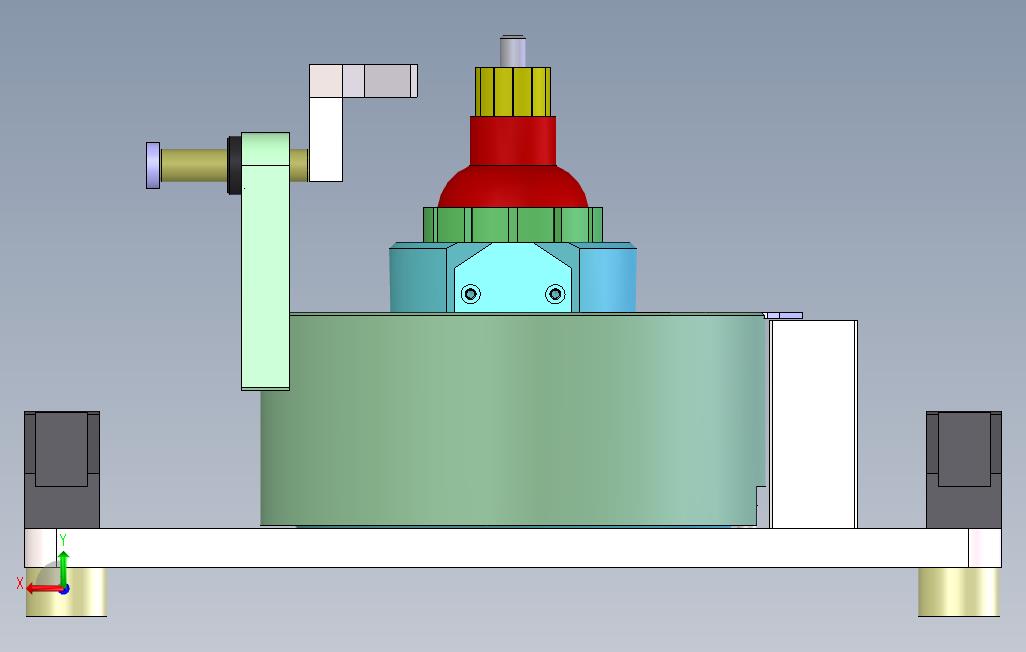Viewport: 1026px width, 652px height.
Task: Select the large green cylindrical body
Action: [512, 419]
